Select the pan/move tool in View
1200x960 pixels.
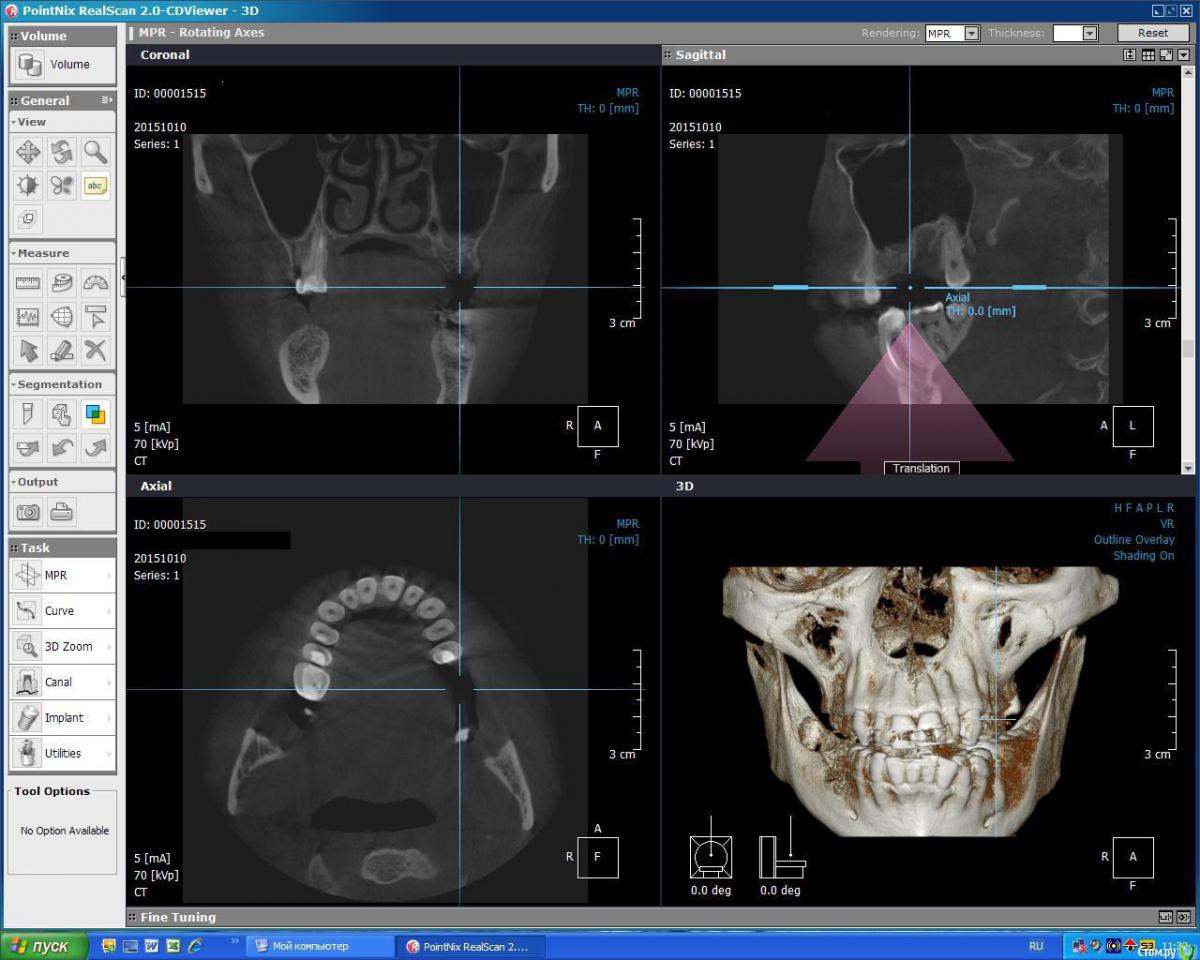click(28, 152)
